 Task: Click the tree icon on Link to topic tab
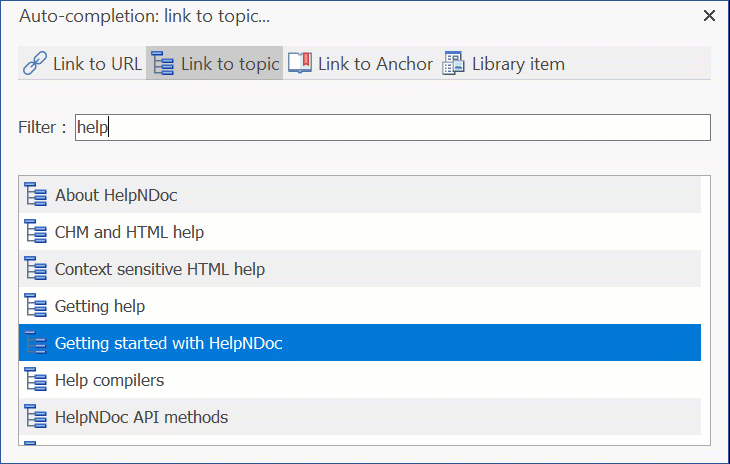click(162, 63)
